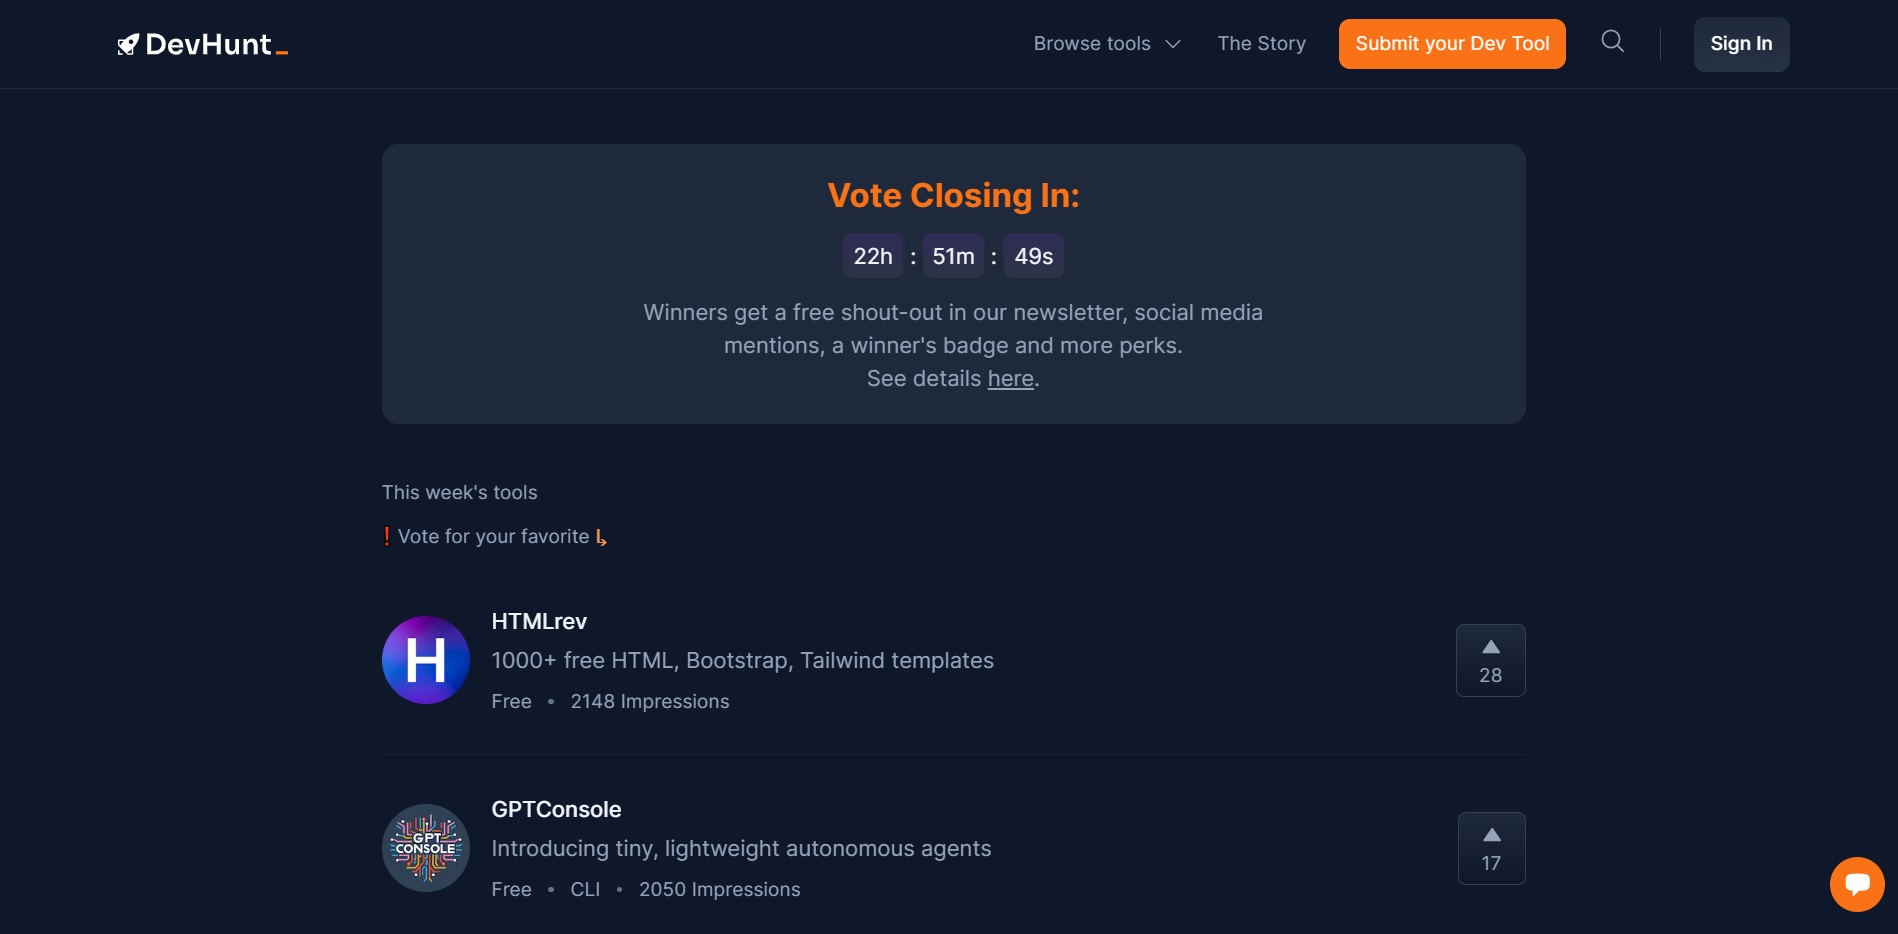Viewport: 1898px width, 934px height.
Task: Click GPTConsole autonomous agents description
Action: [x=741, y=848]
